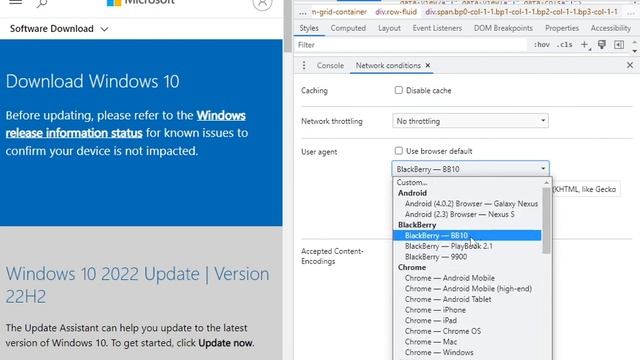Open the Properties tab
This screenshot has height=360, width=640.
562,28
